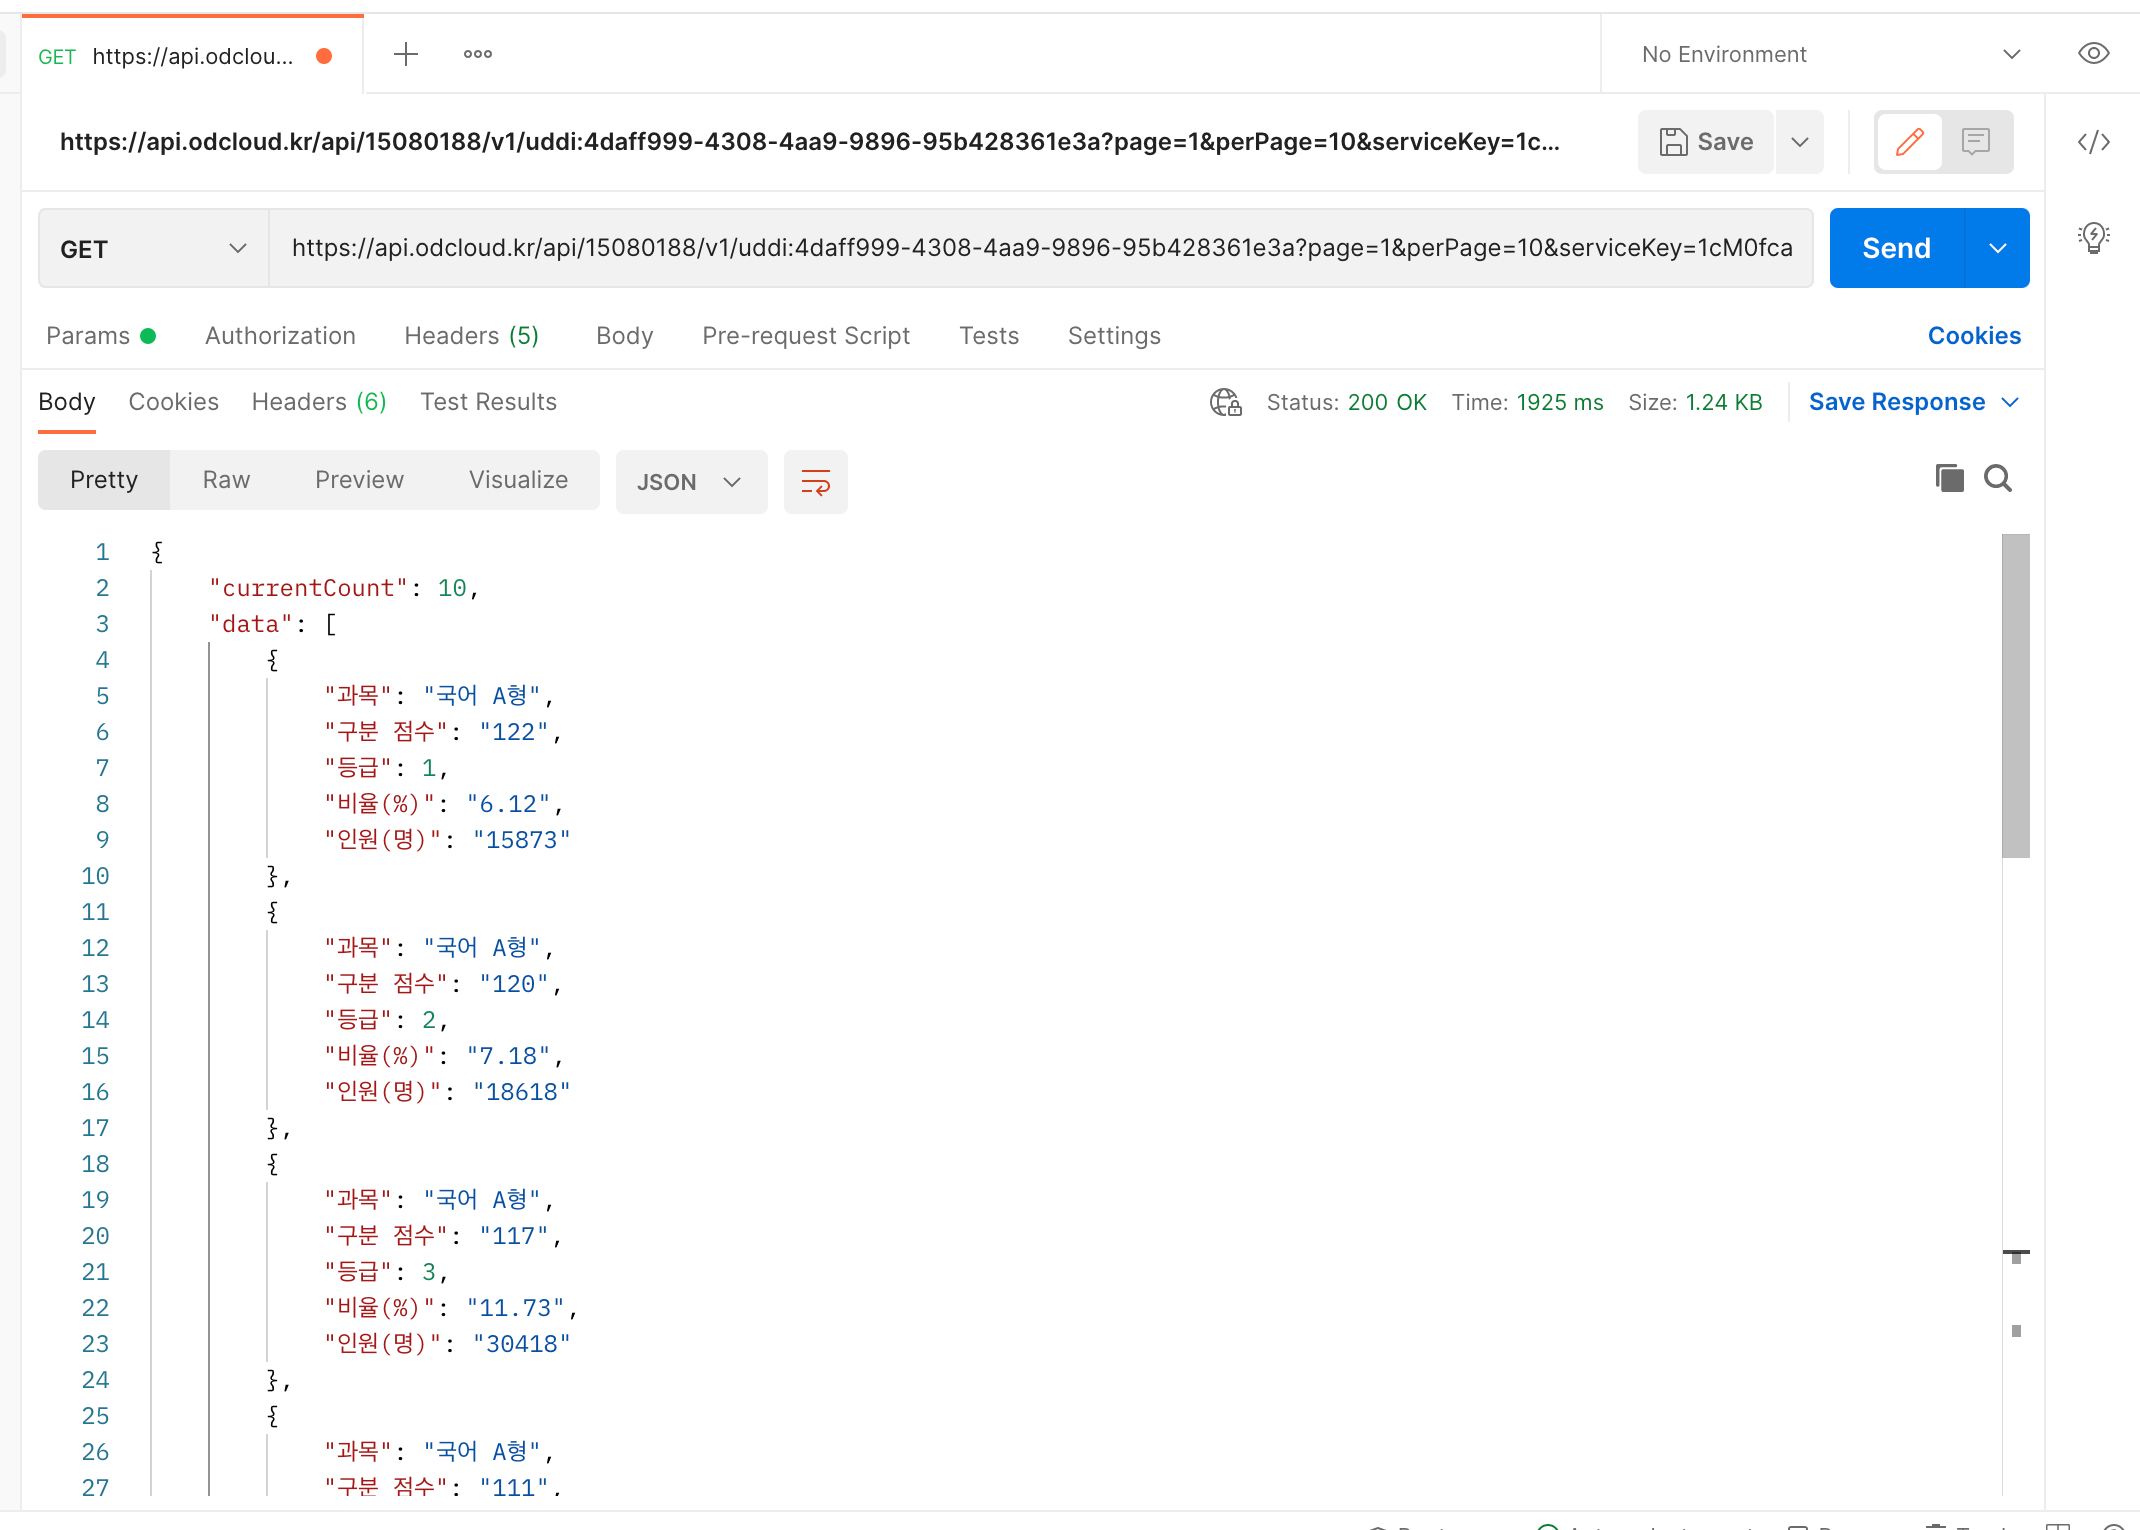This screenshot has height=1530, width=2140.
Task: Open the comments icon next to pencil
Action: (1975, 142)
